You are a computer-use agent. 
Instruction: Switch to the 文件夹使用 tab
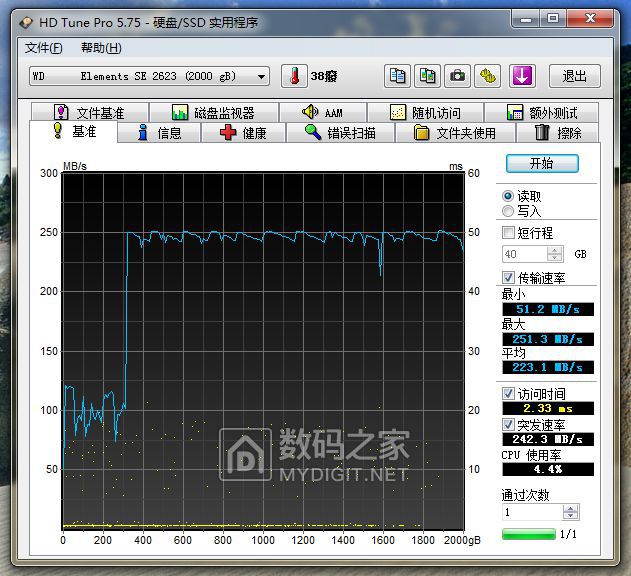click(456, 132)
